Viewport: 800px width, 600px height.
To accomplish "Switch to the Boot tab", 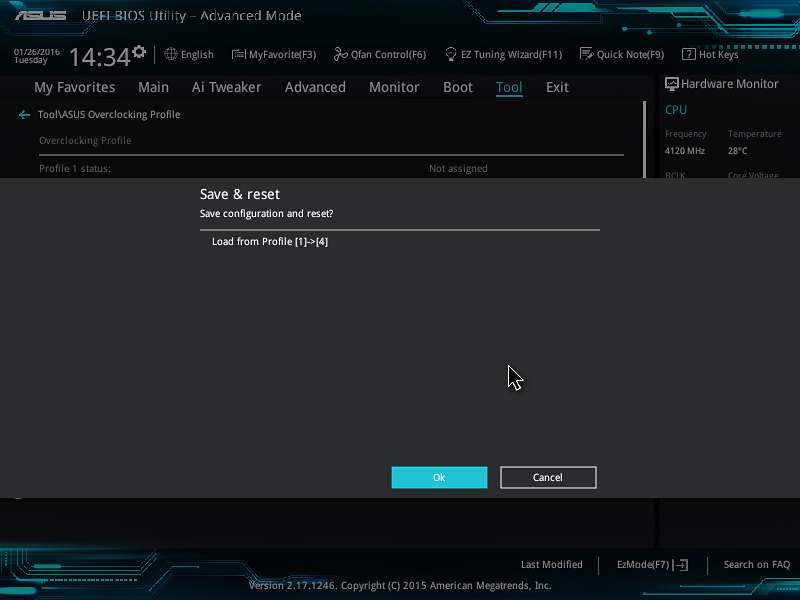I will [458, 87].
